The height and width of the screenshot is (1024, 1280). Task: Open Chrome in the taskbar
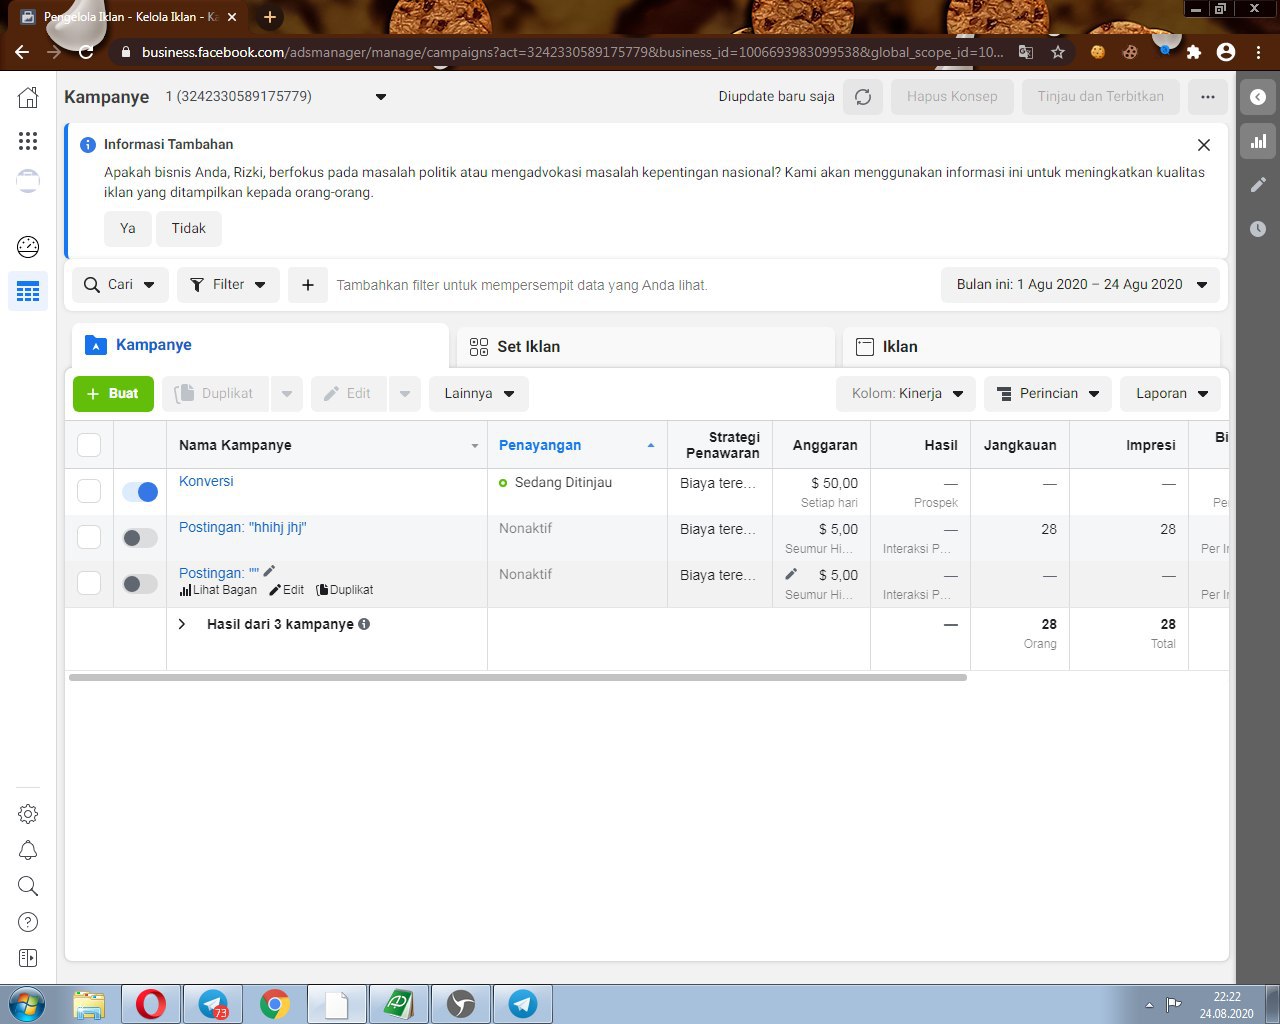(275, 1004)
